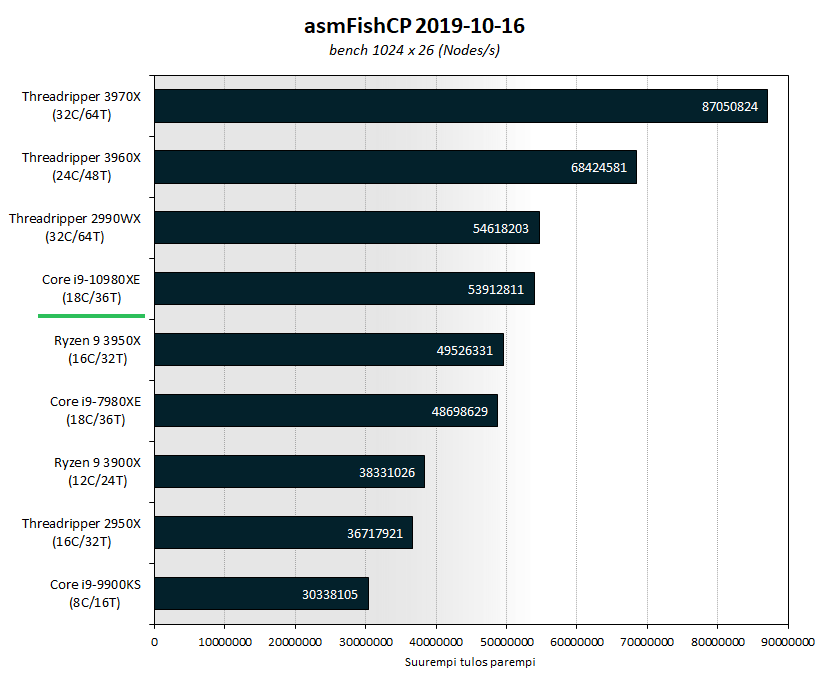The height and width of the screenshot is (686, 830).
Task: Click the value "38331026"
Action: [x=387, y=472]
